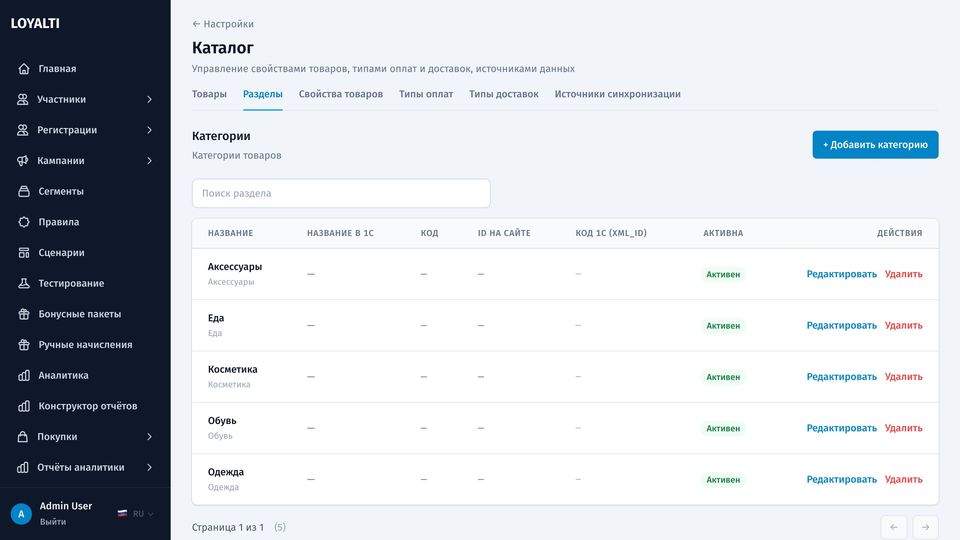Click the Отчёты аналитики chart icon
This screenshot has height=540, width=960.
pos(23,467)
